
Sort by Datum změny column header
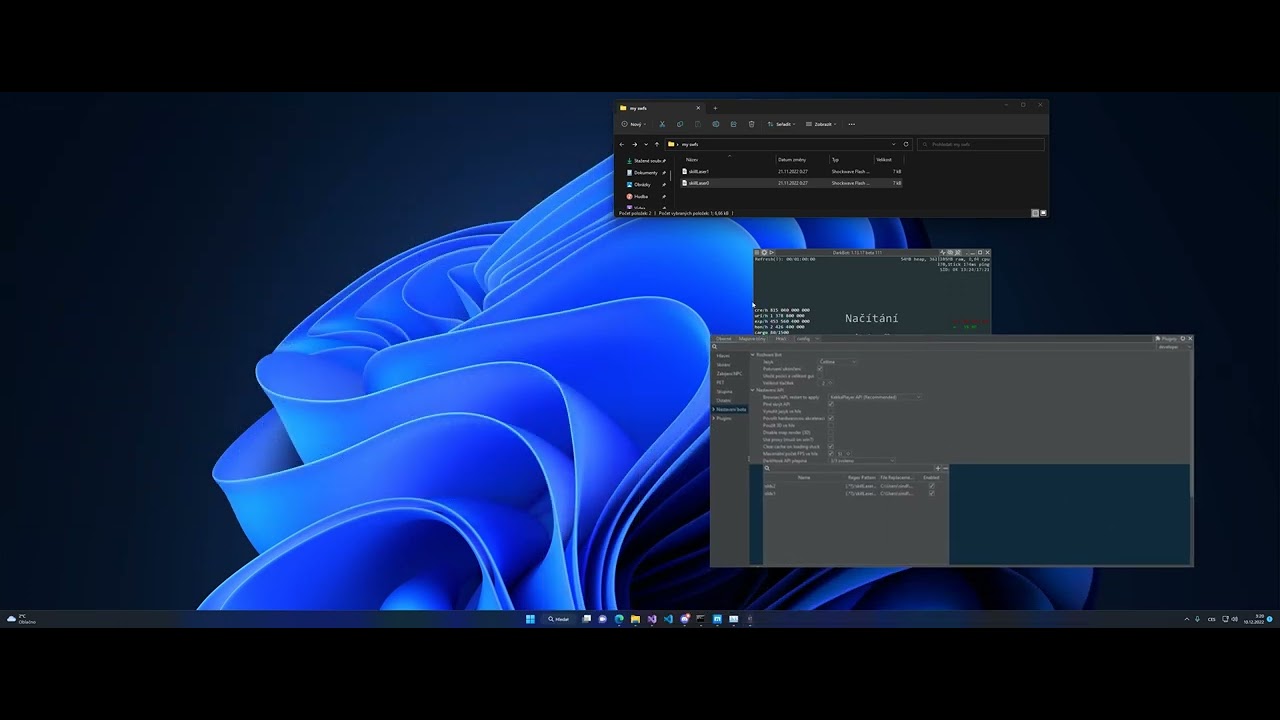[792, 160]
